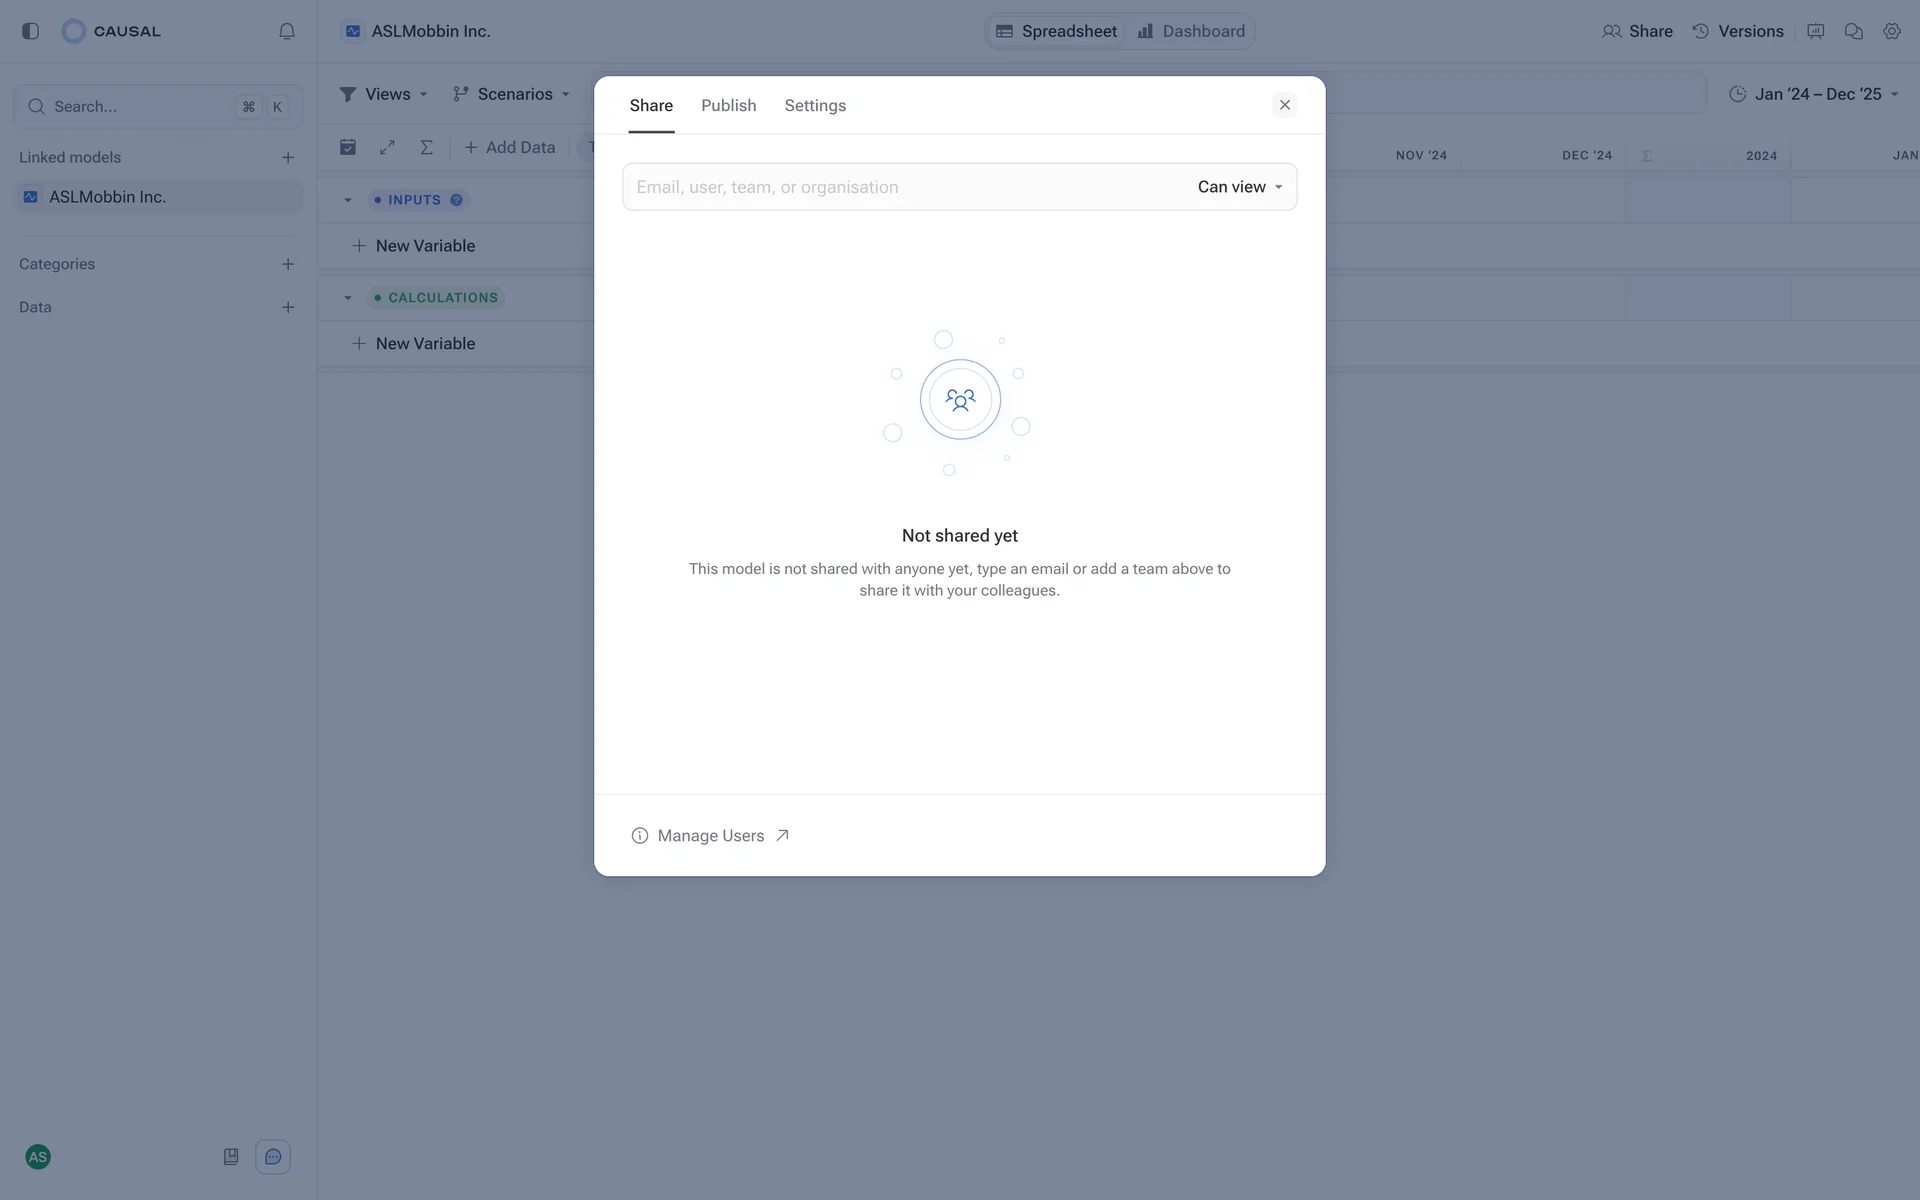The image size is (1920, 1200).
Task: Open the Can view permission dropdown
Action: point(1240,187)
